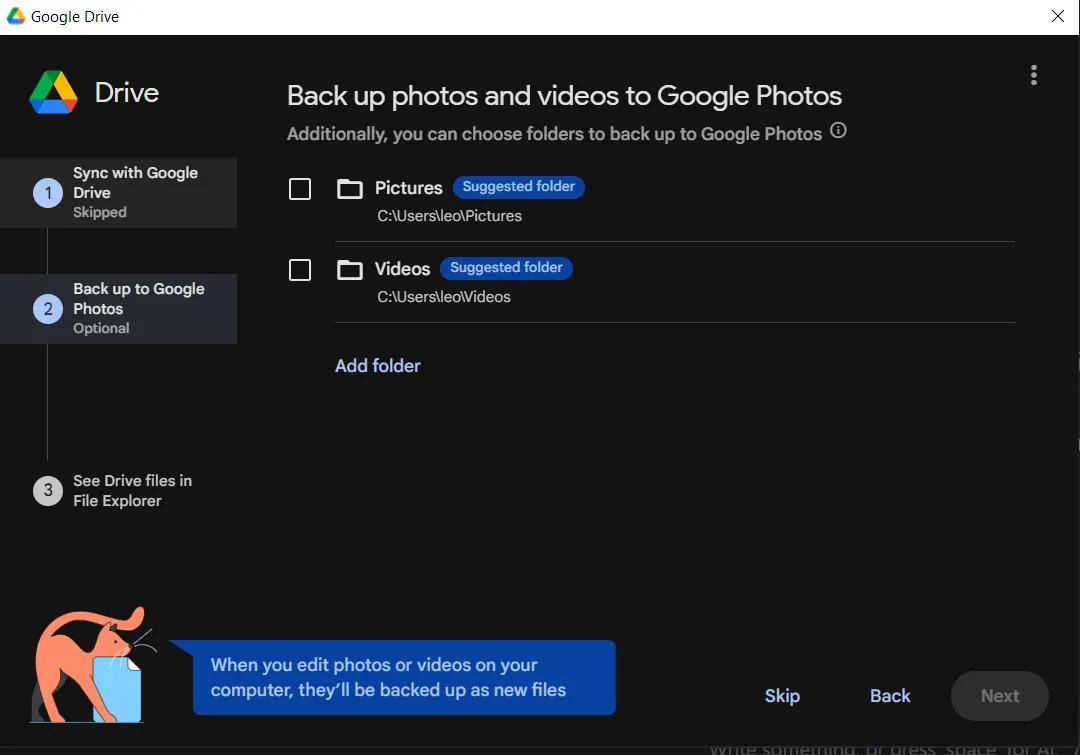Select the Back up to Google Photos step
1080x755 pixels.
point(118,309)
